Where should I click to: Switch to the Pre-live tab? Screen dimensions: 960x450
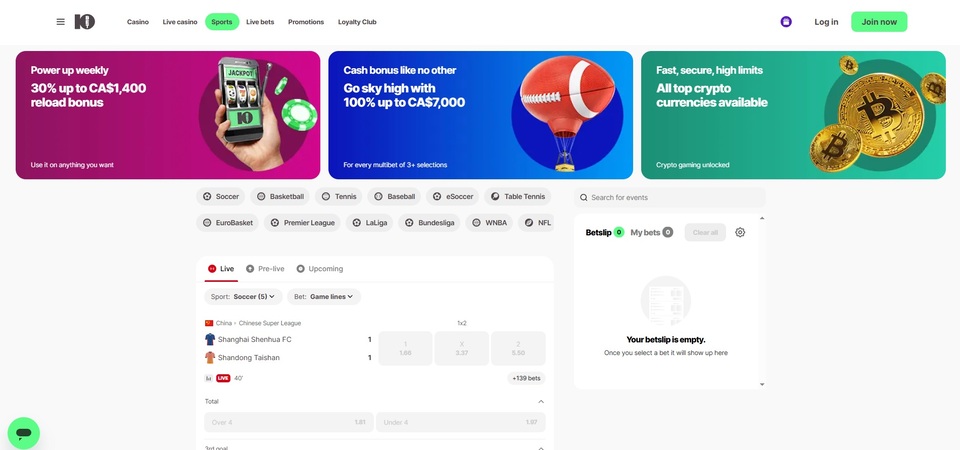265,269
